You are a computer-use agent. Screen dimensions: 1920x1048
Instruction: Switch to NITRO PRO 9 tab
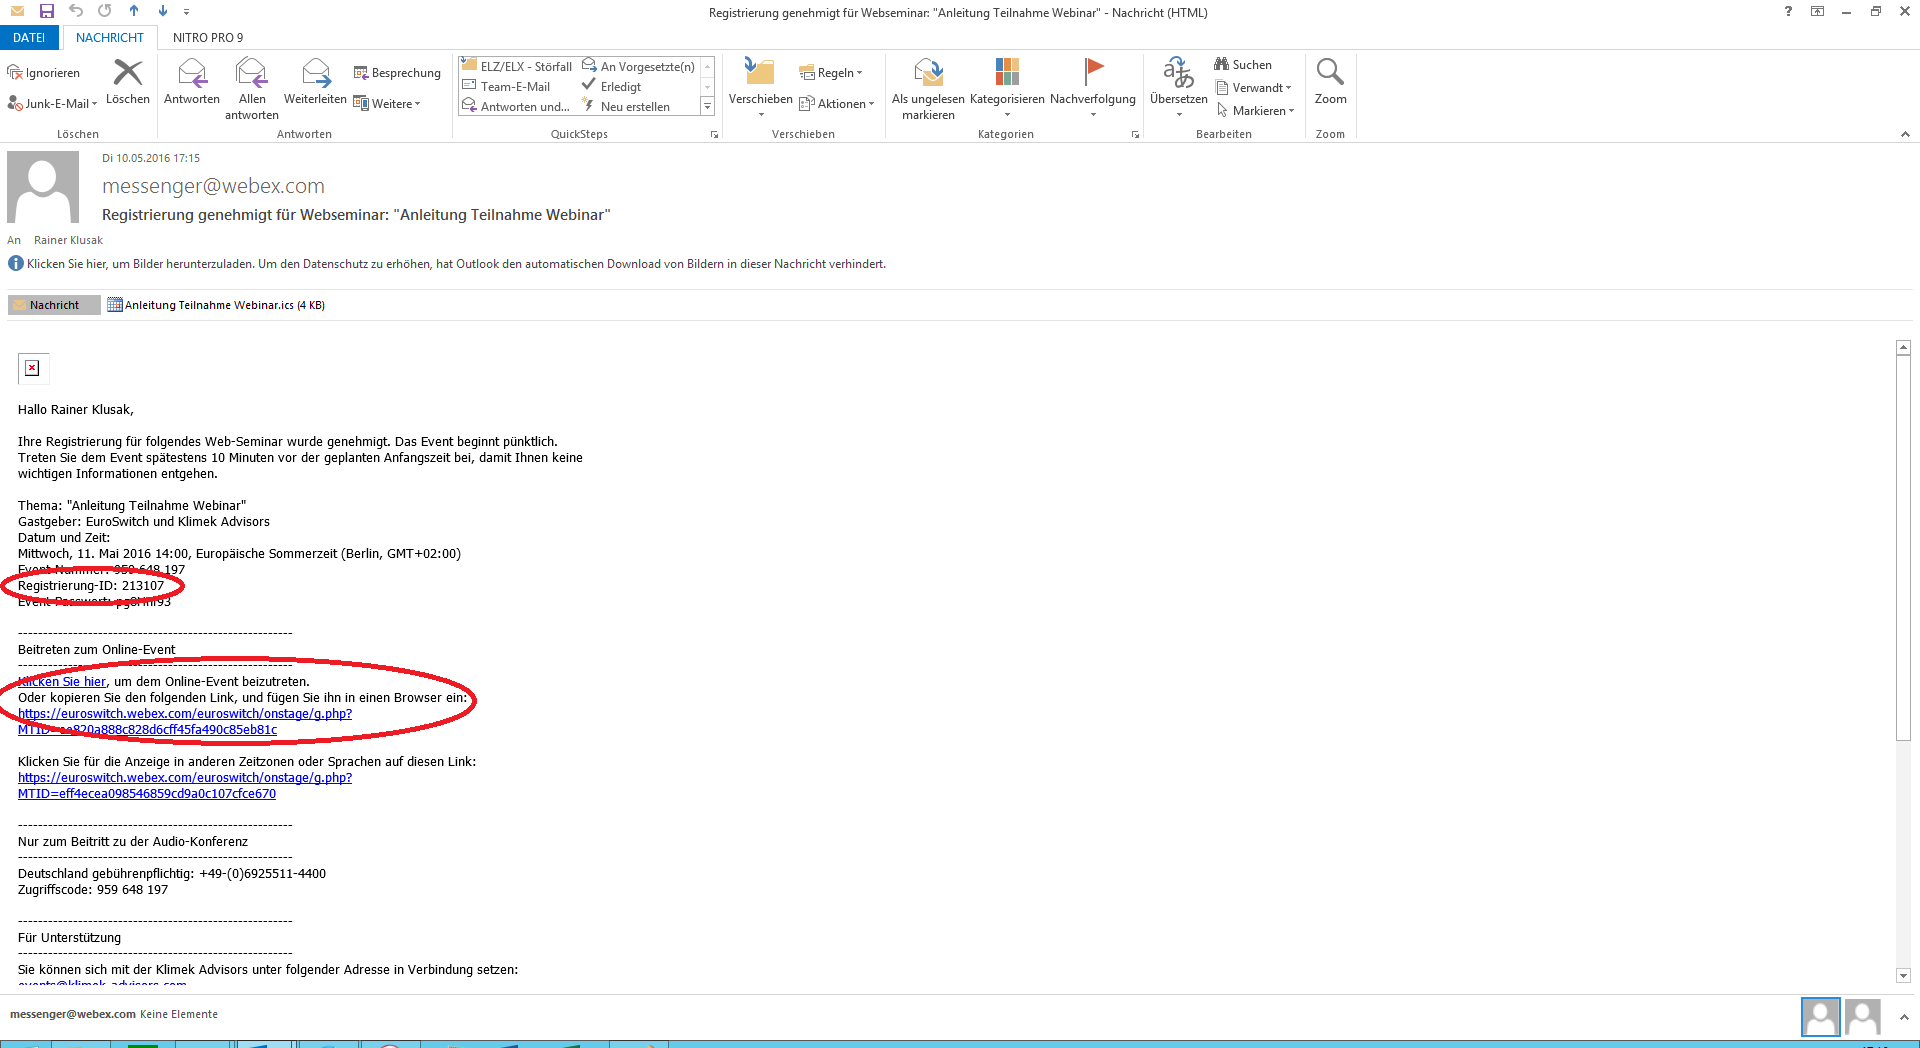207,37
